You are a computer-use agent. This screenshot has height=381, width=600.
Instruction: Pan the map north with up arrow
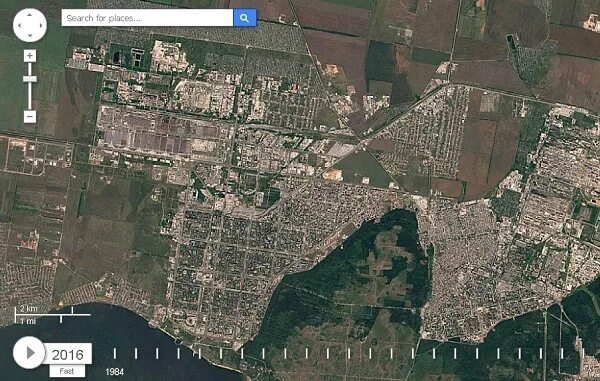(x=30, y=15)
